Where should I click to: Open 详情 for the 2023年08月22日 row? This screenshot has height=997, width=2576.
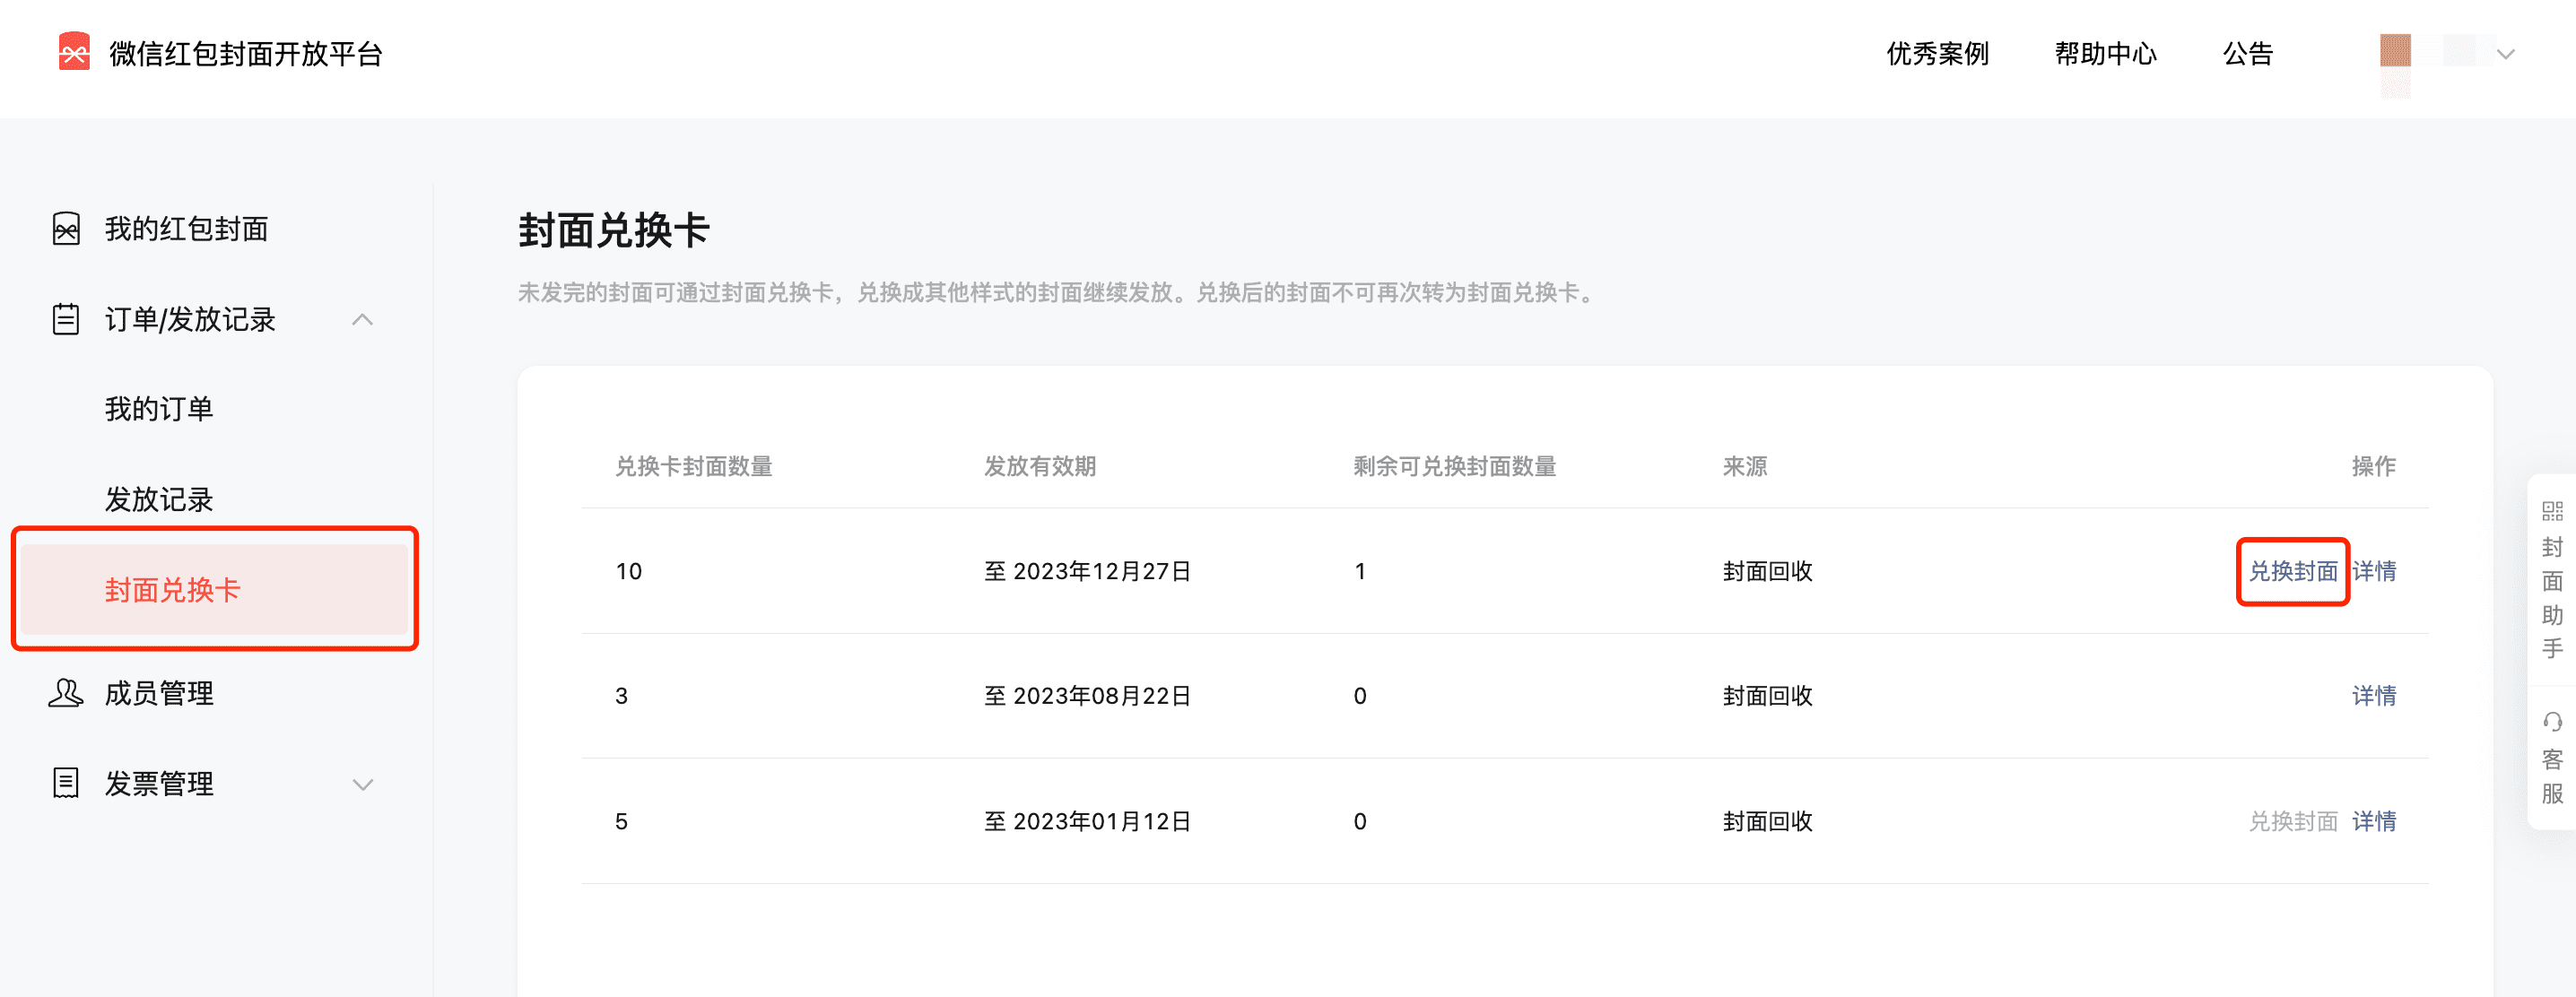coord(2373,696)
